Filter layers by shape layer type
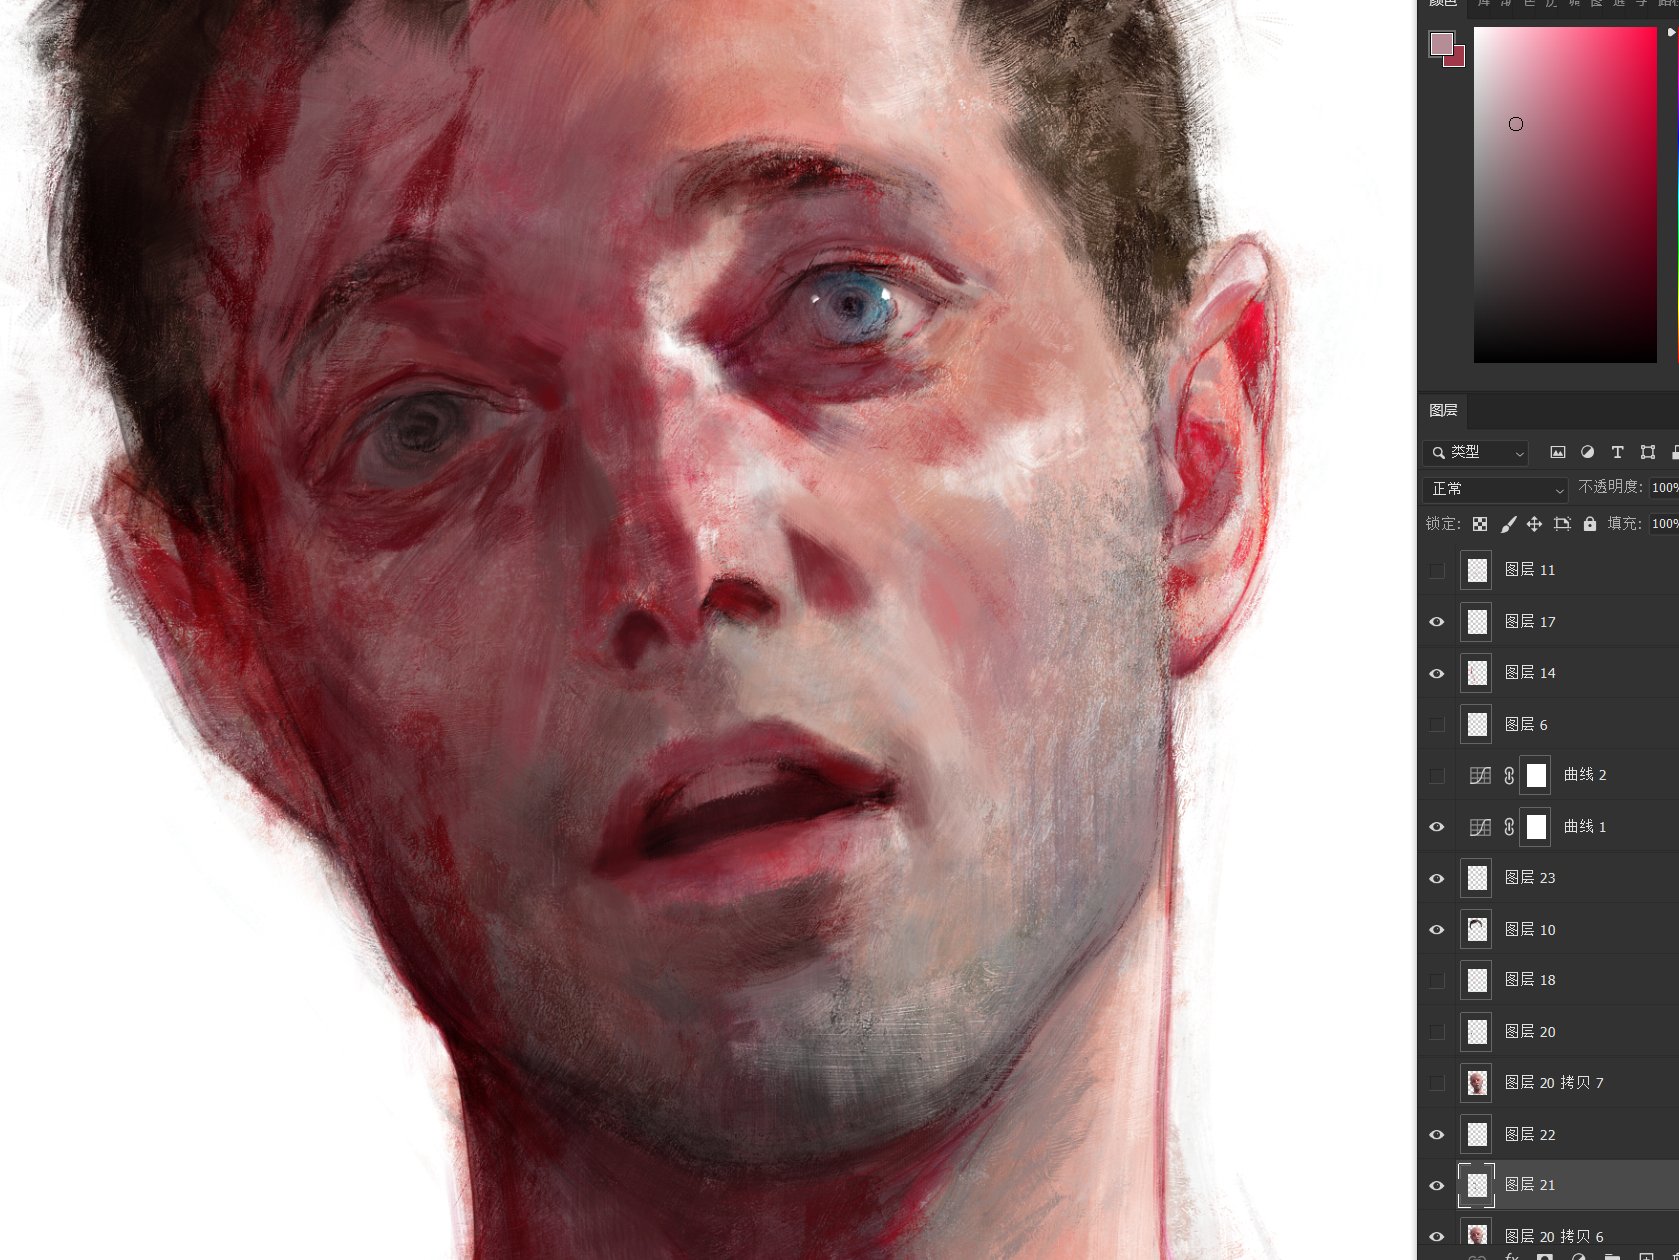The width and height of the screenshot is (1679, 1260). point(1648,453)
